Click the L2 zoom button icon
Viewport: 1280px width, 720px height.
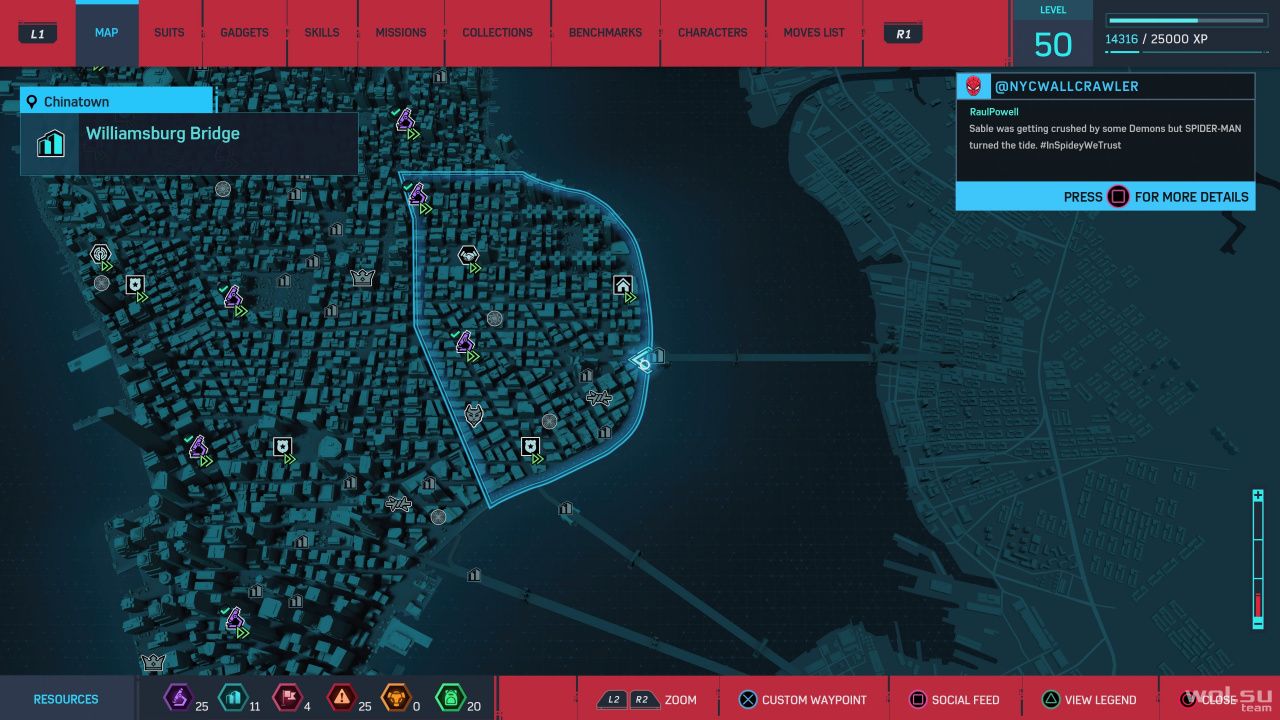click(x=611, y=700)
